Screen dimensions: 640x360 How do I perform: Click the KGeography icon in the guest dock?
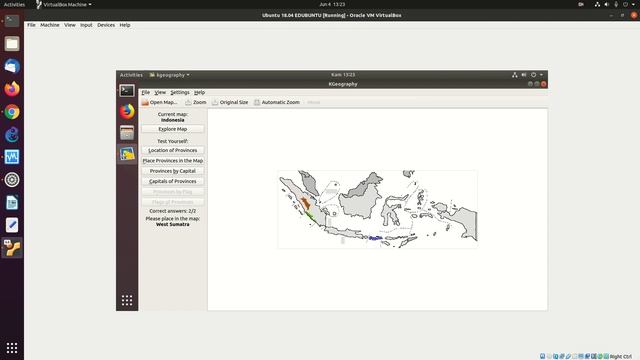127,154
